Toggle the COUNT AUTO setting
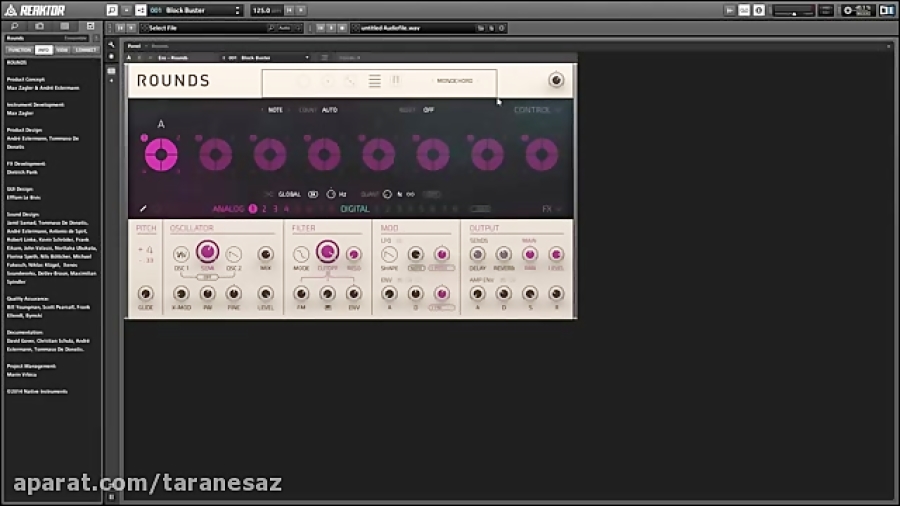 [x=329, y=110]
